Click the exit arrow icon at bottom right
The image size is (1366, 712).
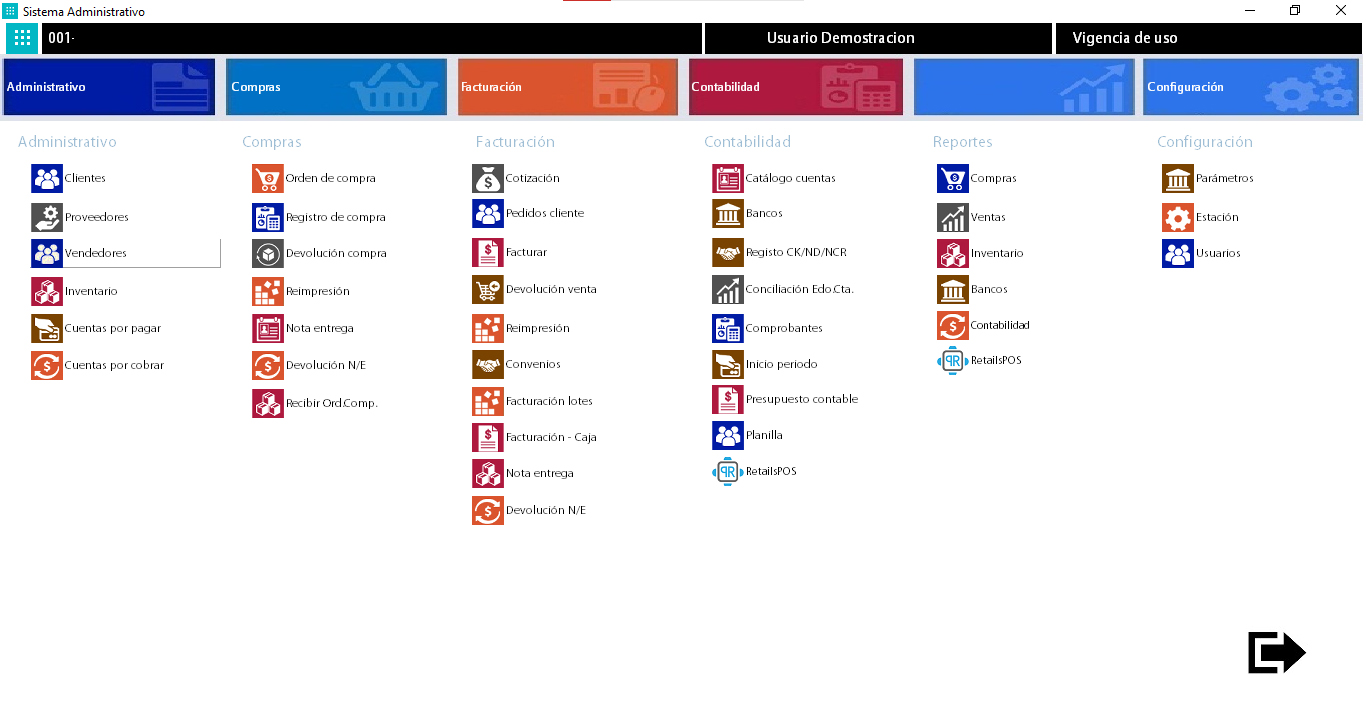click(x=1276, y=653)
